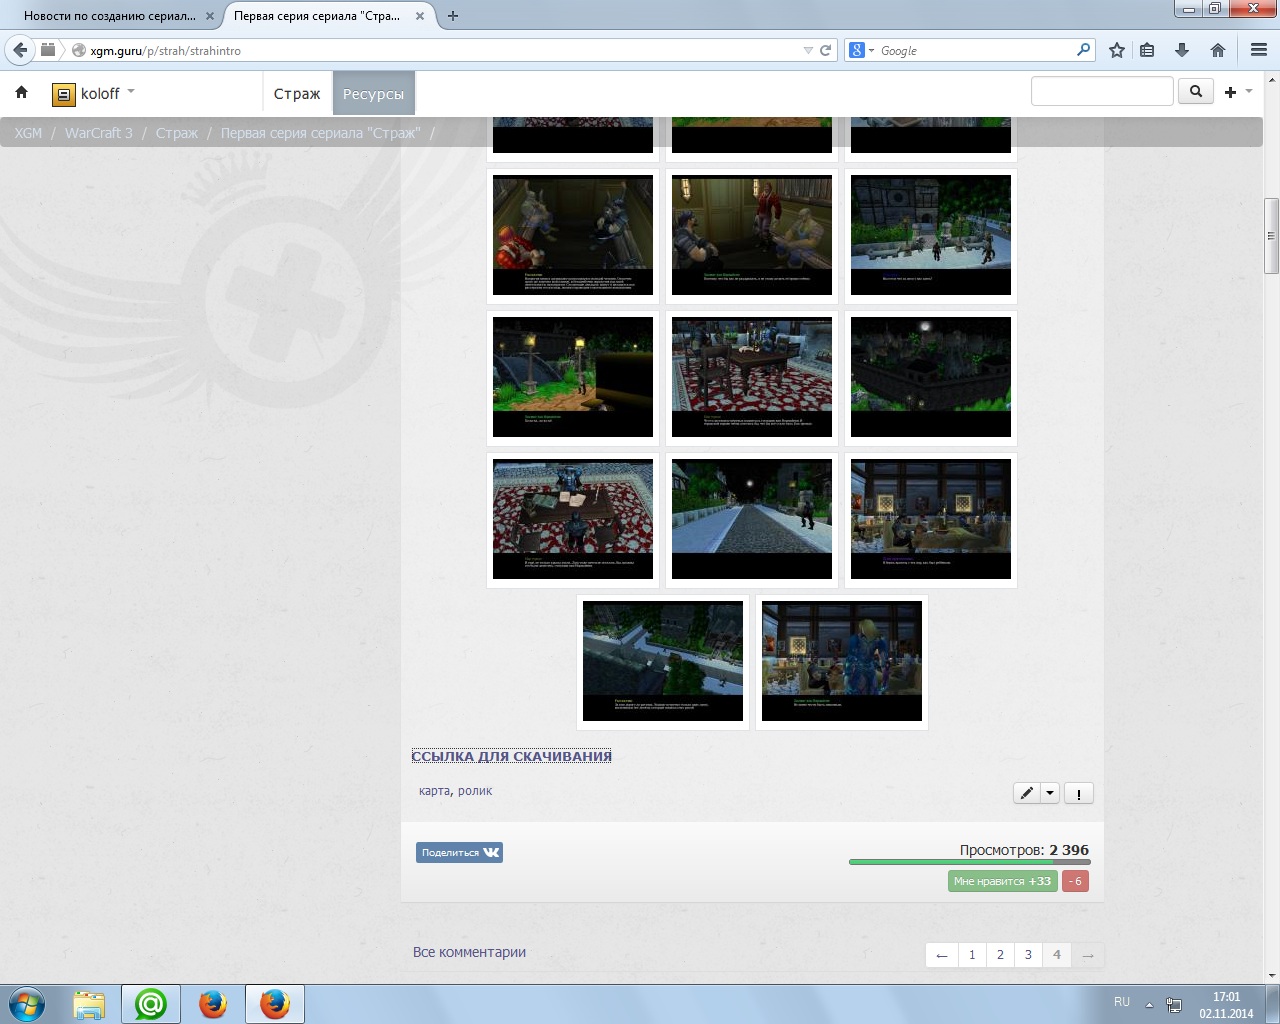This screenshot has width=1280, height=1024.
Task: Dislike the post with the red -6 button
Action: [1075, 881]
